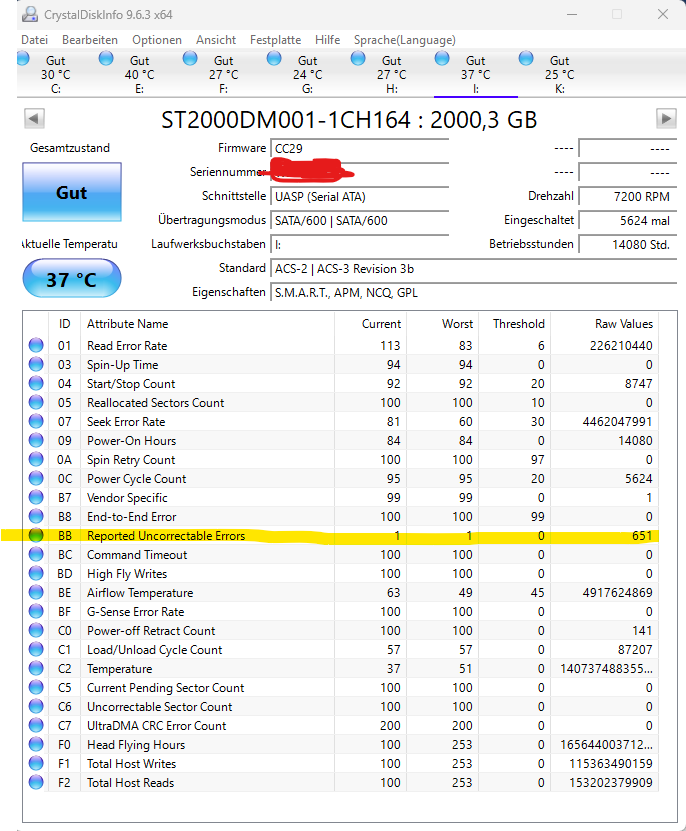Open the Sprache(Language) menu
Viewport: 686px width, 831px height.
point(404,40)
